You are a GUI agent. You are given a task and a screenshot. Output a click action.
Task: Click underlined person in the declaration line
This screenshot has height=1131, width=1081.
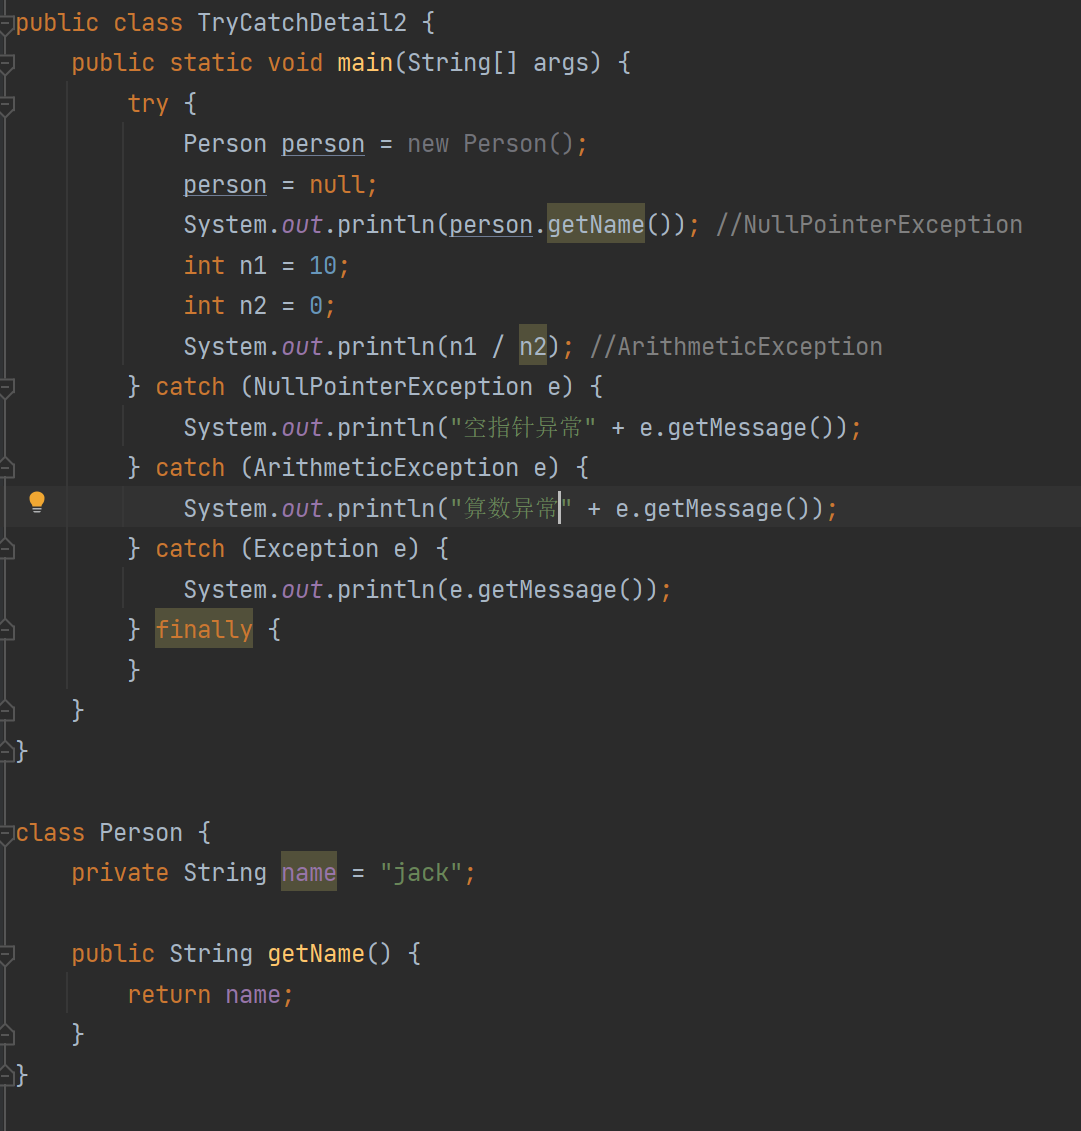322,144
